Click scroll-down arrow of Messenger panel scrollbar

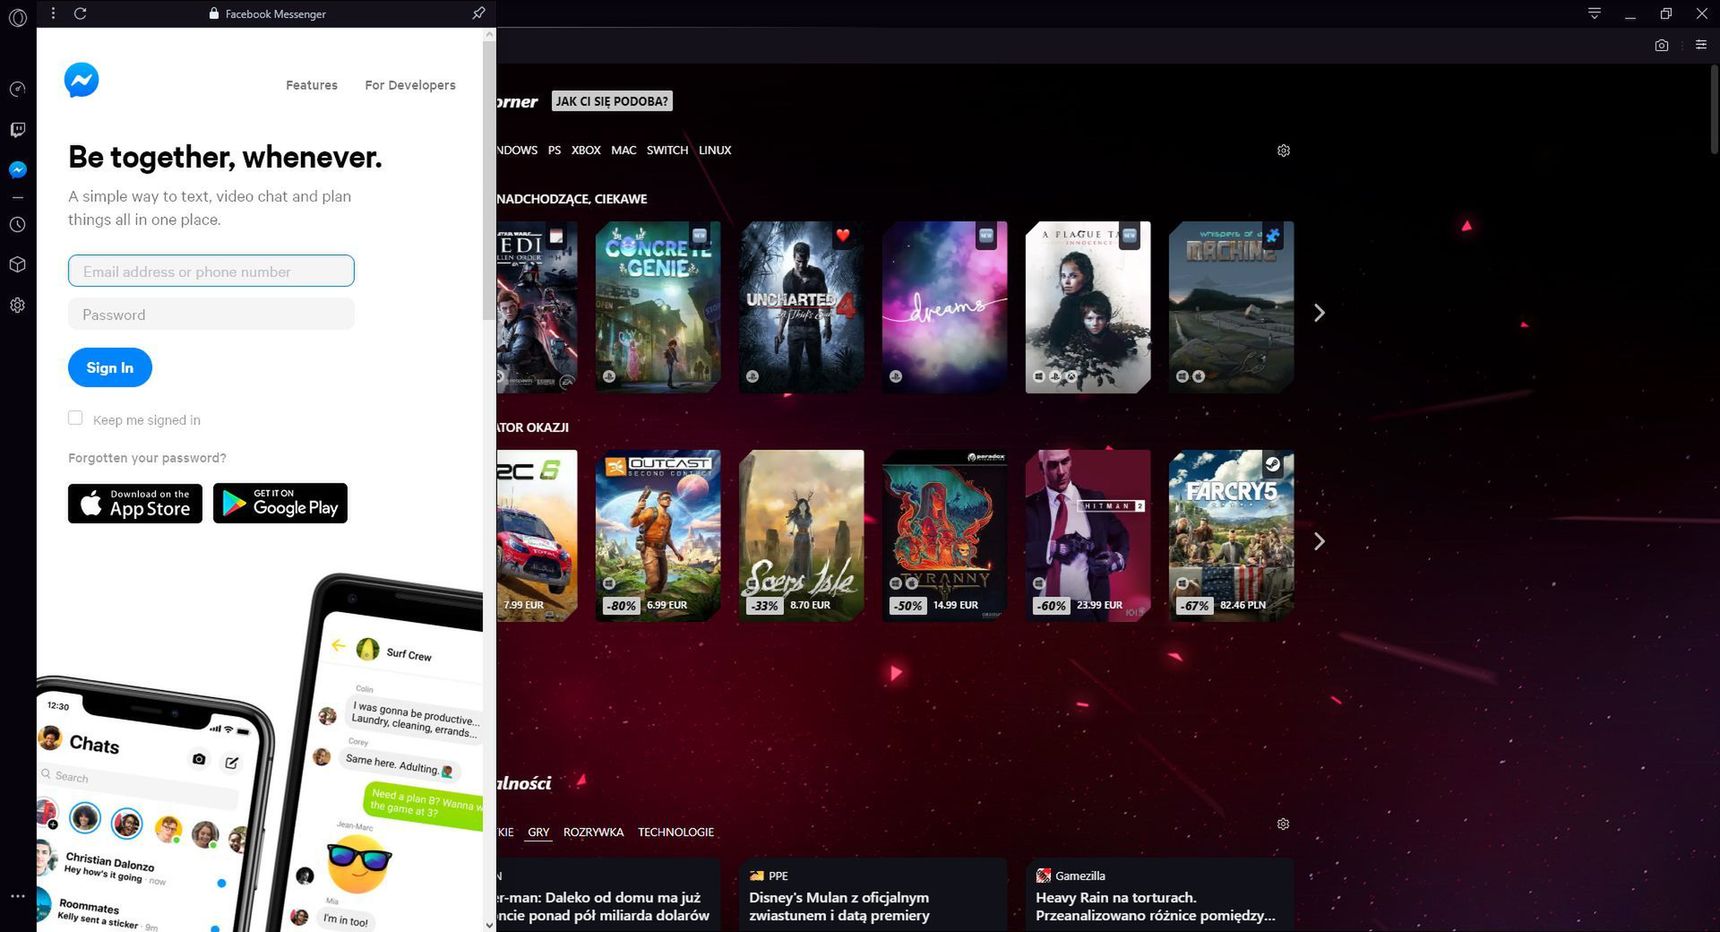tap(489, 925)
